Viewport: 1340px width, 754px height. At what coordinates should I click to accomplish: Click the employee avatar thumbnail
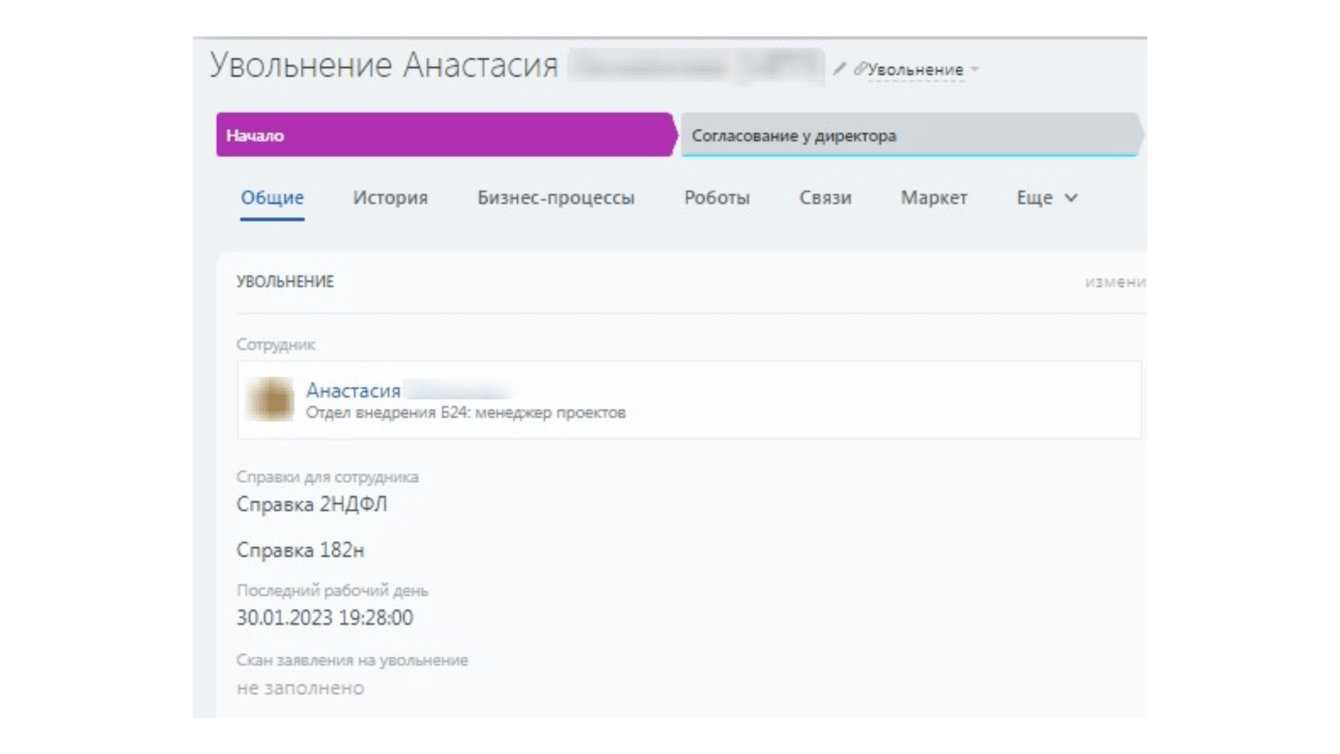click(x=269, y=399)
